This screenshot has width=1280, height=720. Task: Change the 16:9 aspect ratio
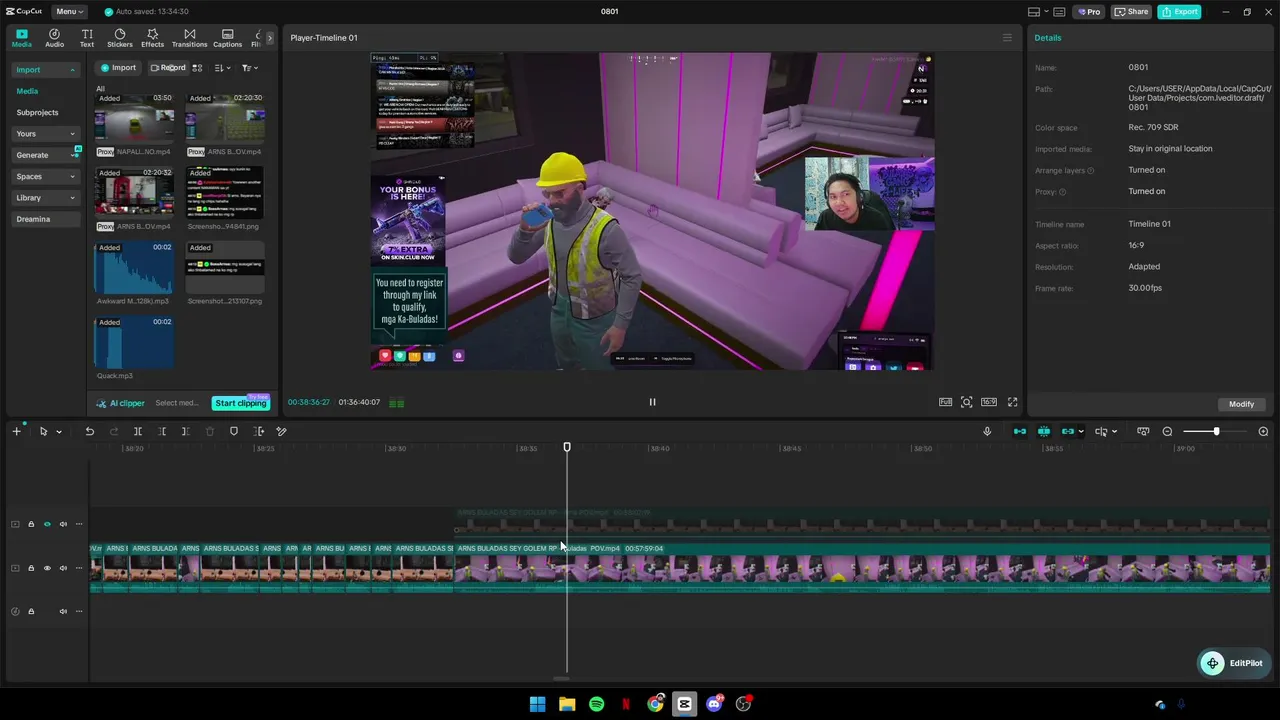click(989, 402)
